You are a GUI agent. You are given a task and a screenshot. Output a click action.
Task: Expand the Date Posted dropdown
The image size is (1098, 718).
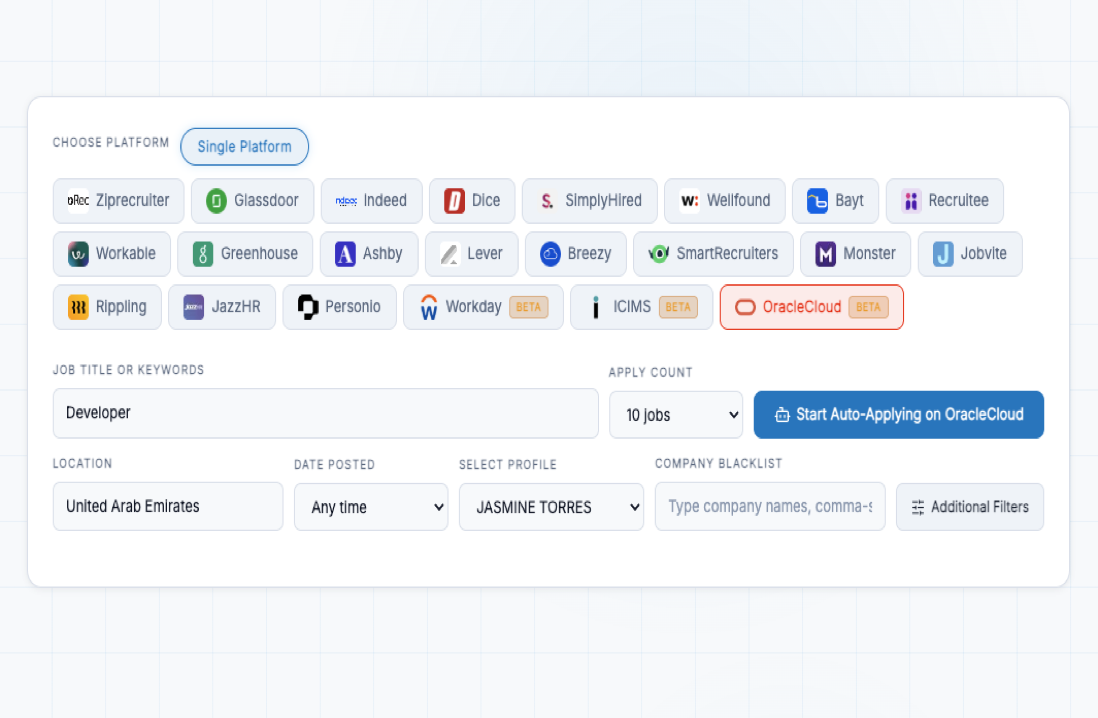click(371, 507)
